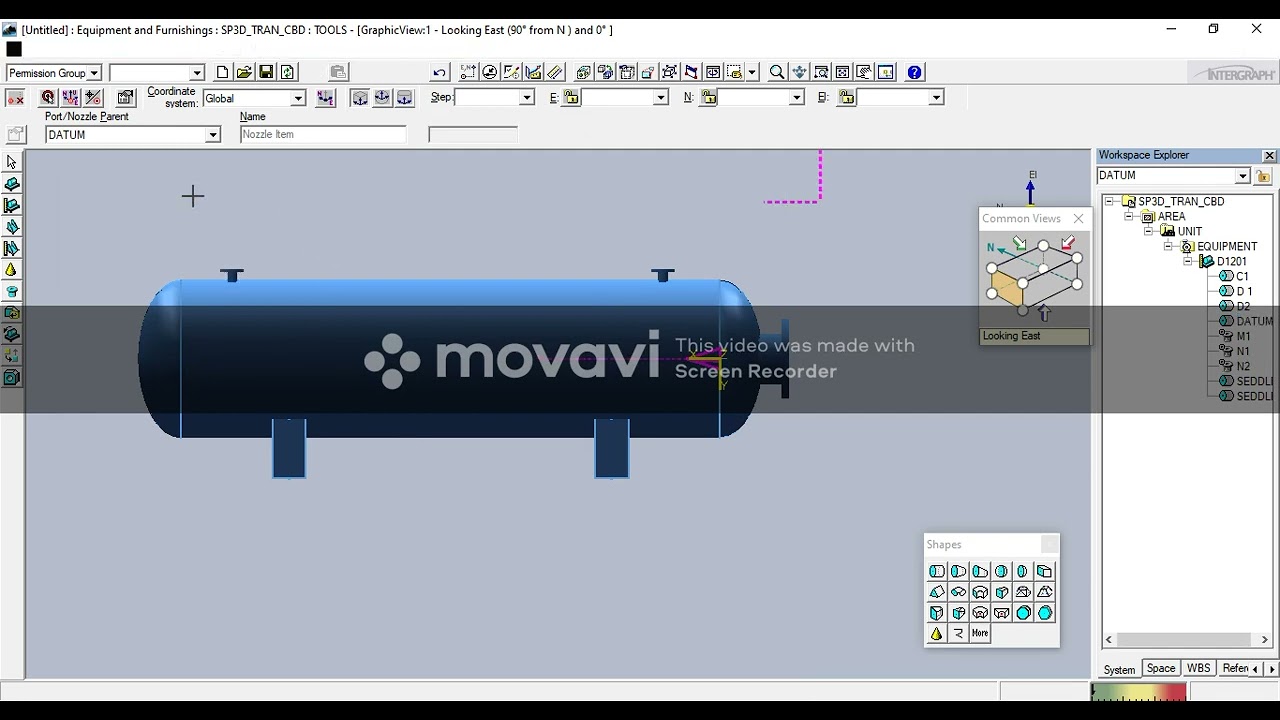Click the lock icon beside Workspace Explorer dropdown

pyautogui.click(x=1263, y=176)
